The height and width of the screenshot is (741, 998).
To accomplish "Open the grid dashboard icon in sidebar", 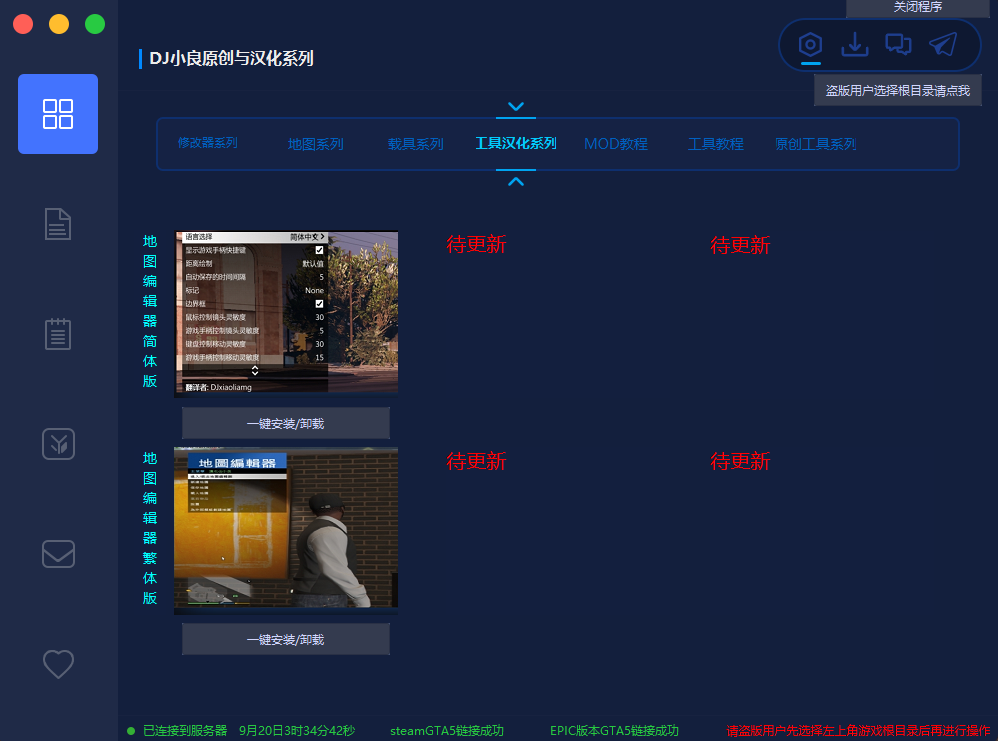I will 58,114.
